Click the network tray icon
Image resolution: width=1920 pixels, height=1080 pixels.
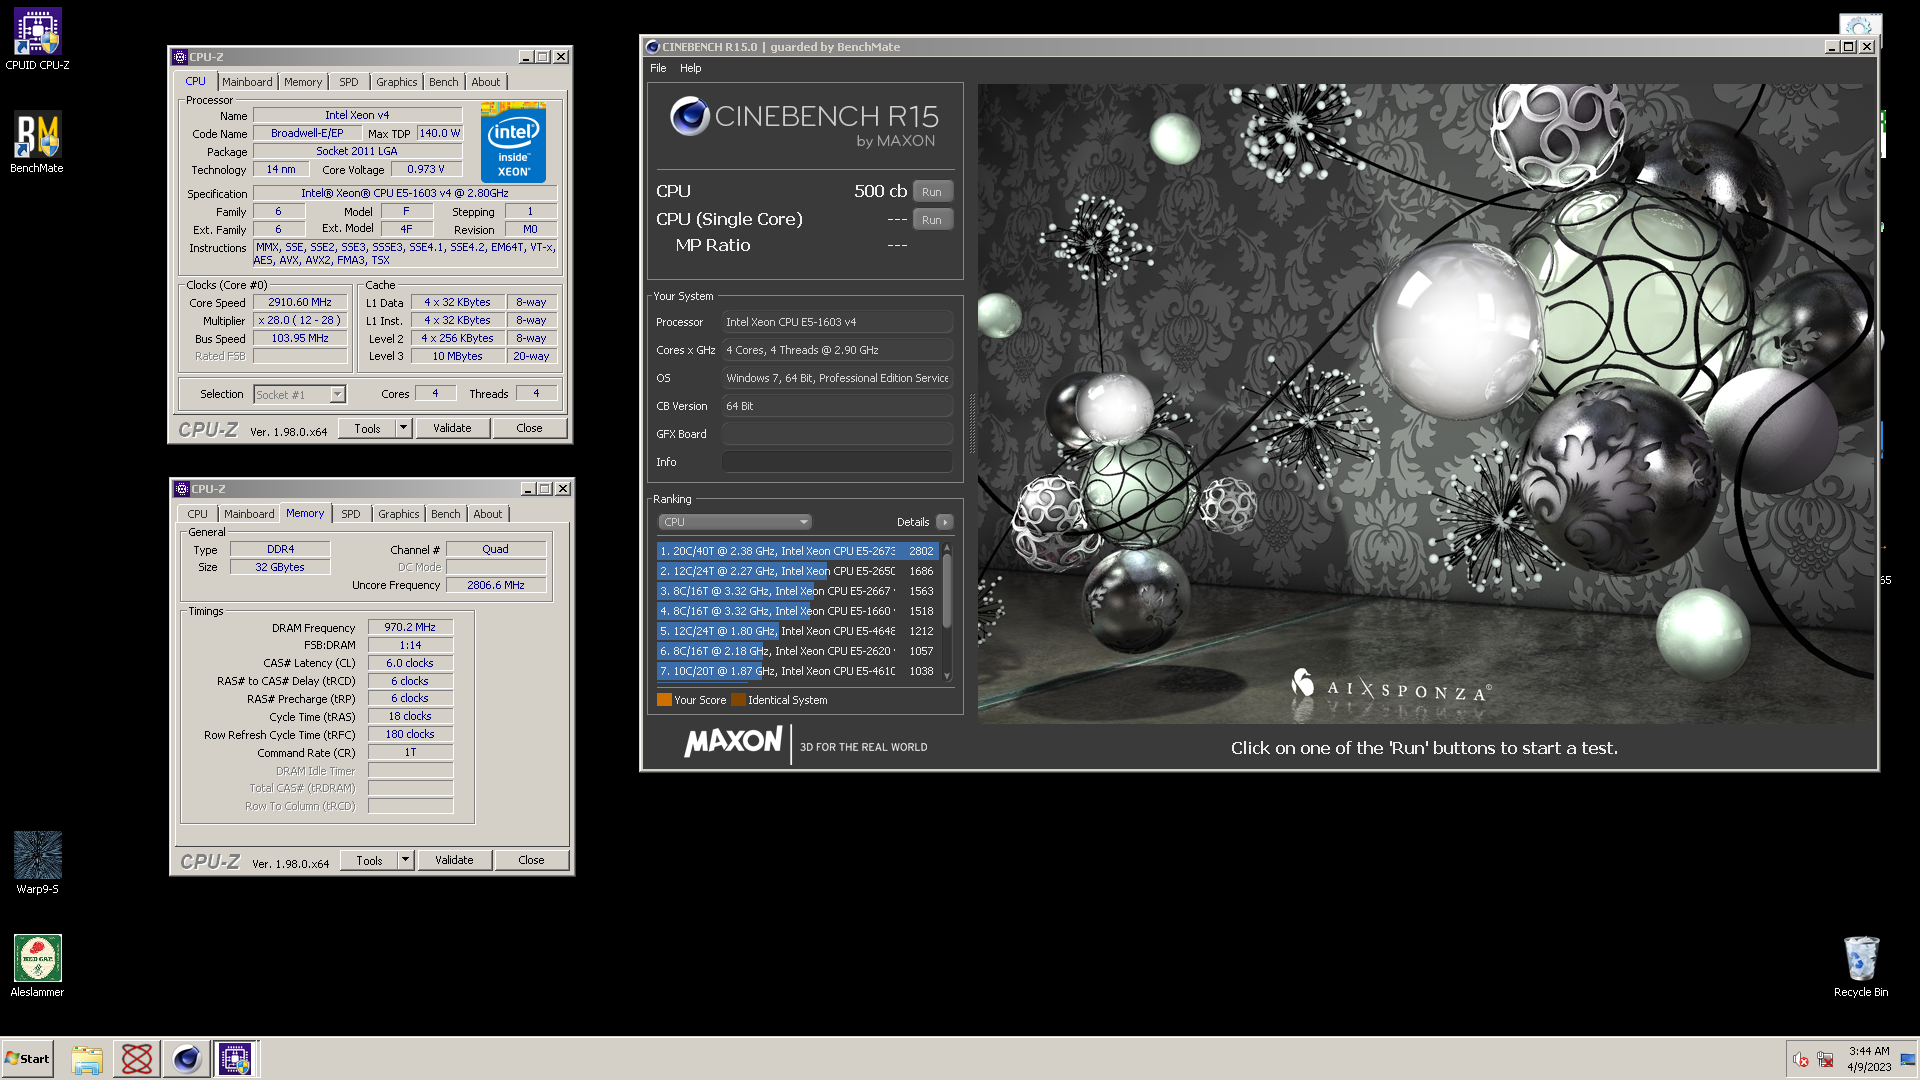point(1825,1059)
